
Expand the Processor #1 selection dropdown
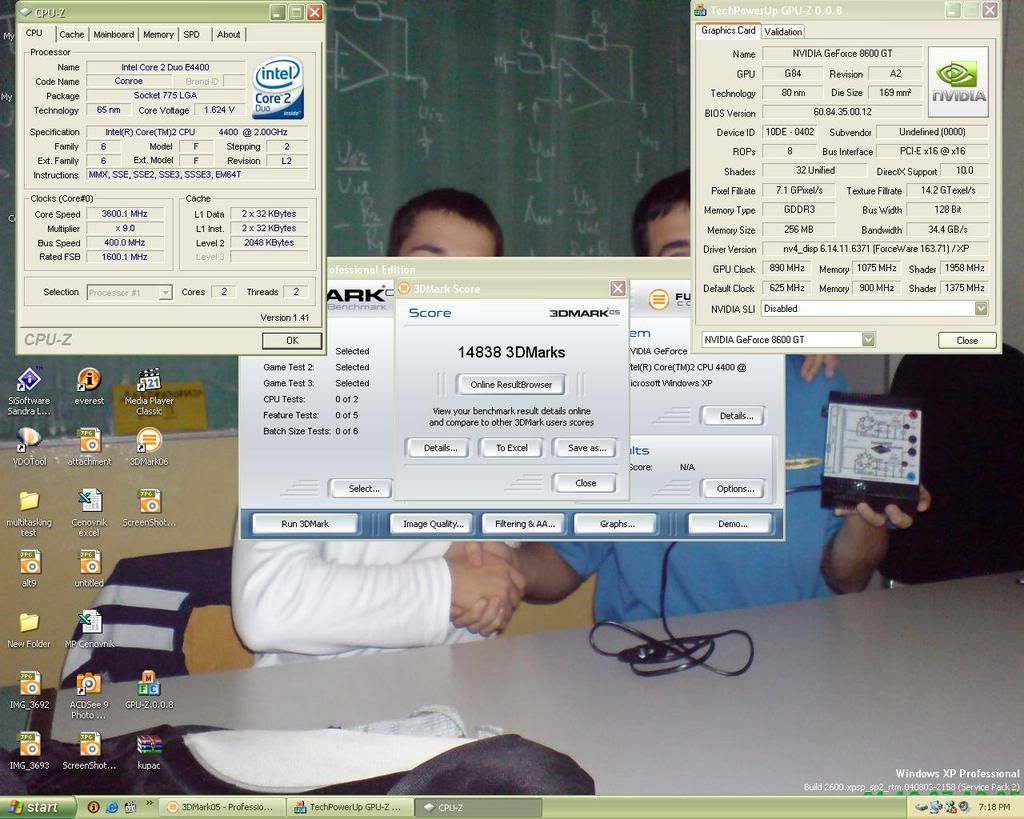tap(165, 293)
